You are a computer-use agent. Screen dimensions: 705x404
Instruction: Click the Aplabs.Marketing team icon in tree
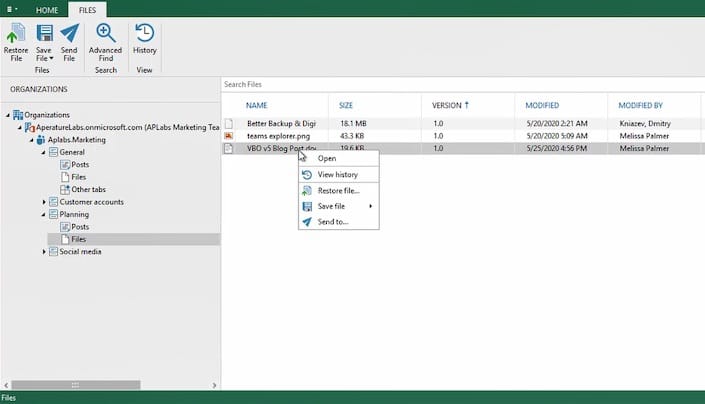(x=40, y=140)
